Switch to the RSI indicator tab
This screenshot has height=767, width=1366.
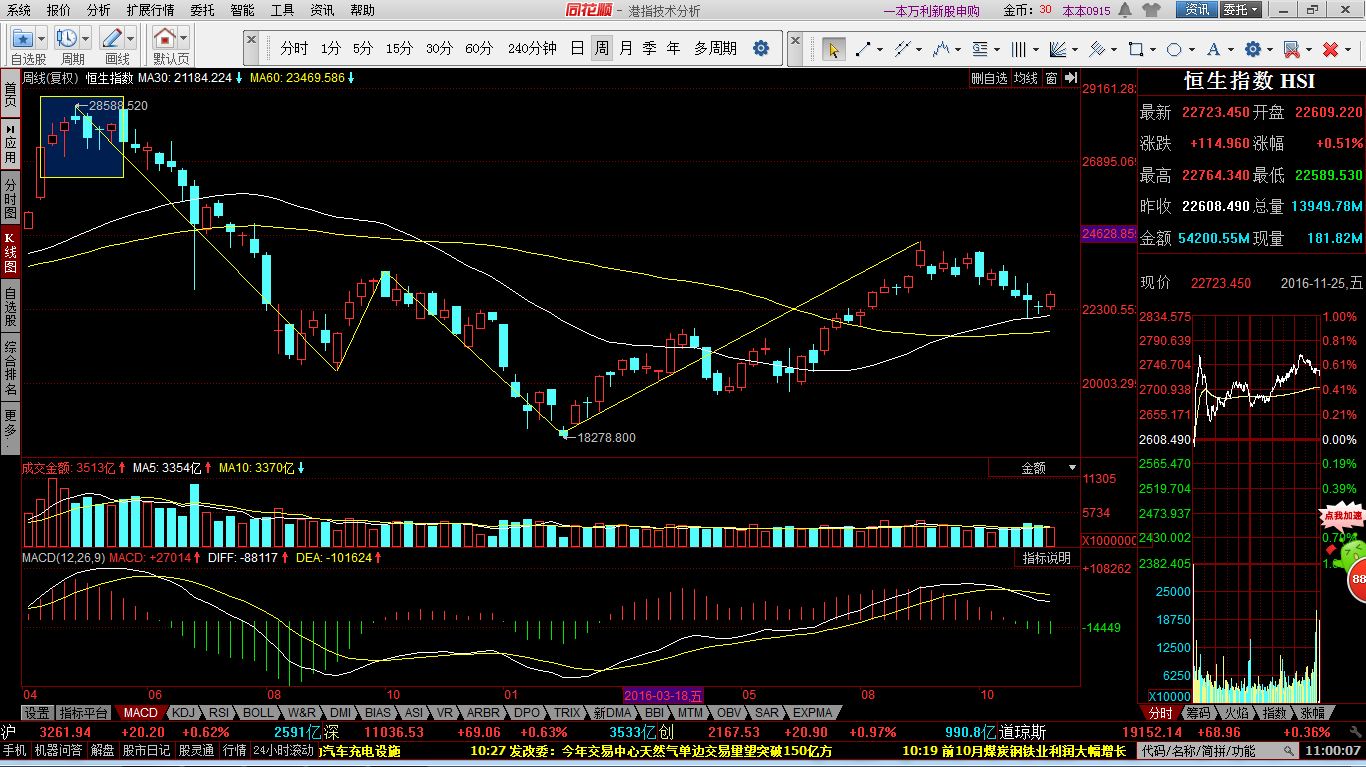[x=219, y=713]
